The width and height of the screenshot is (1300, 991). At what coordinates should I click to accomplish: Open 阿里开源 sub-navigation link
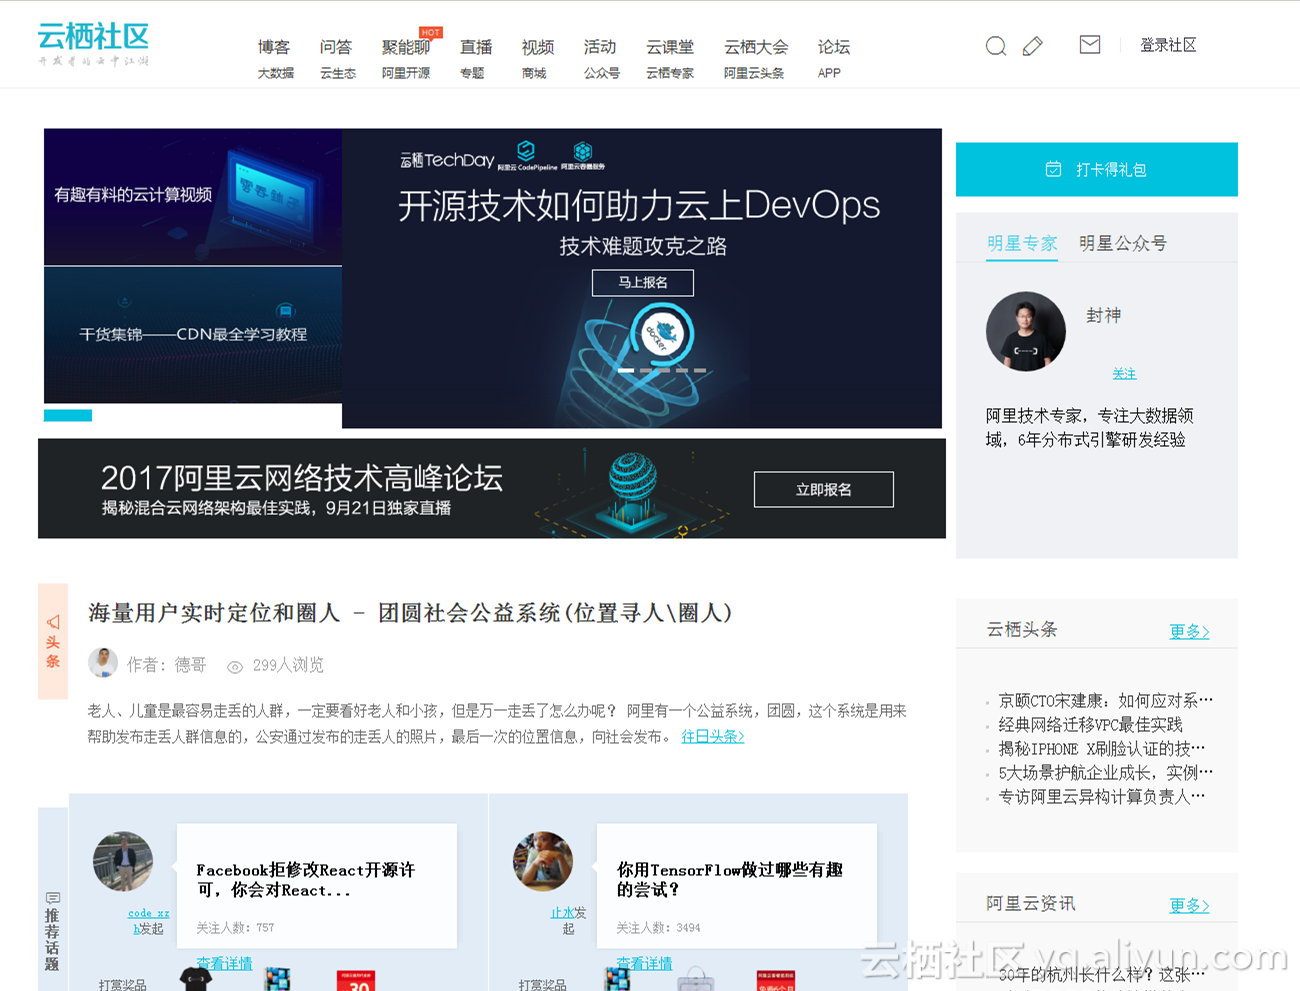point(406,73)
